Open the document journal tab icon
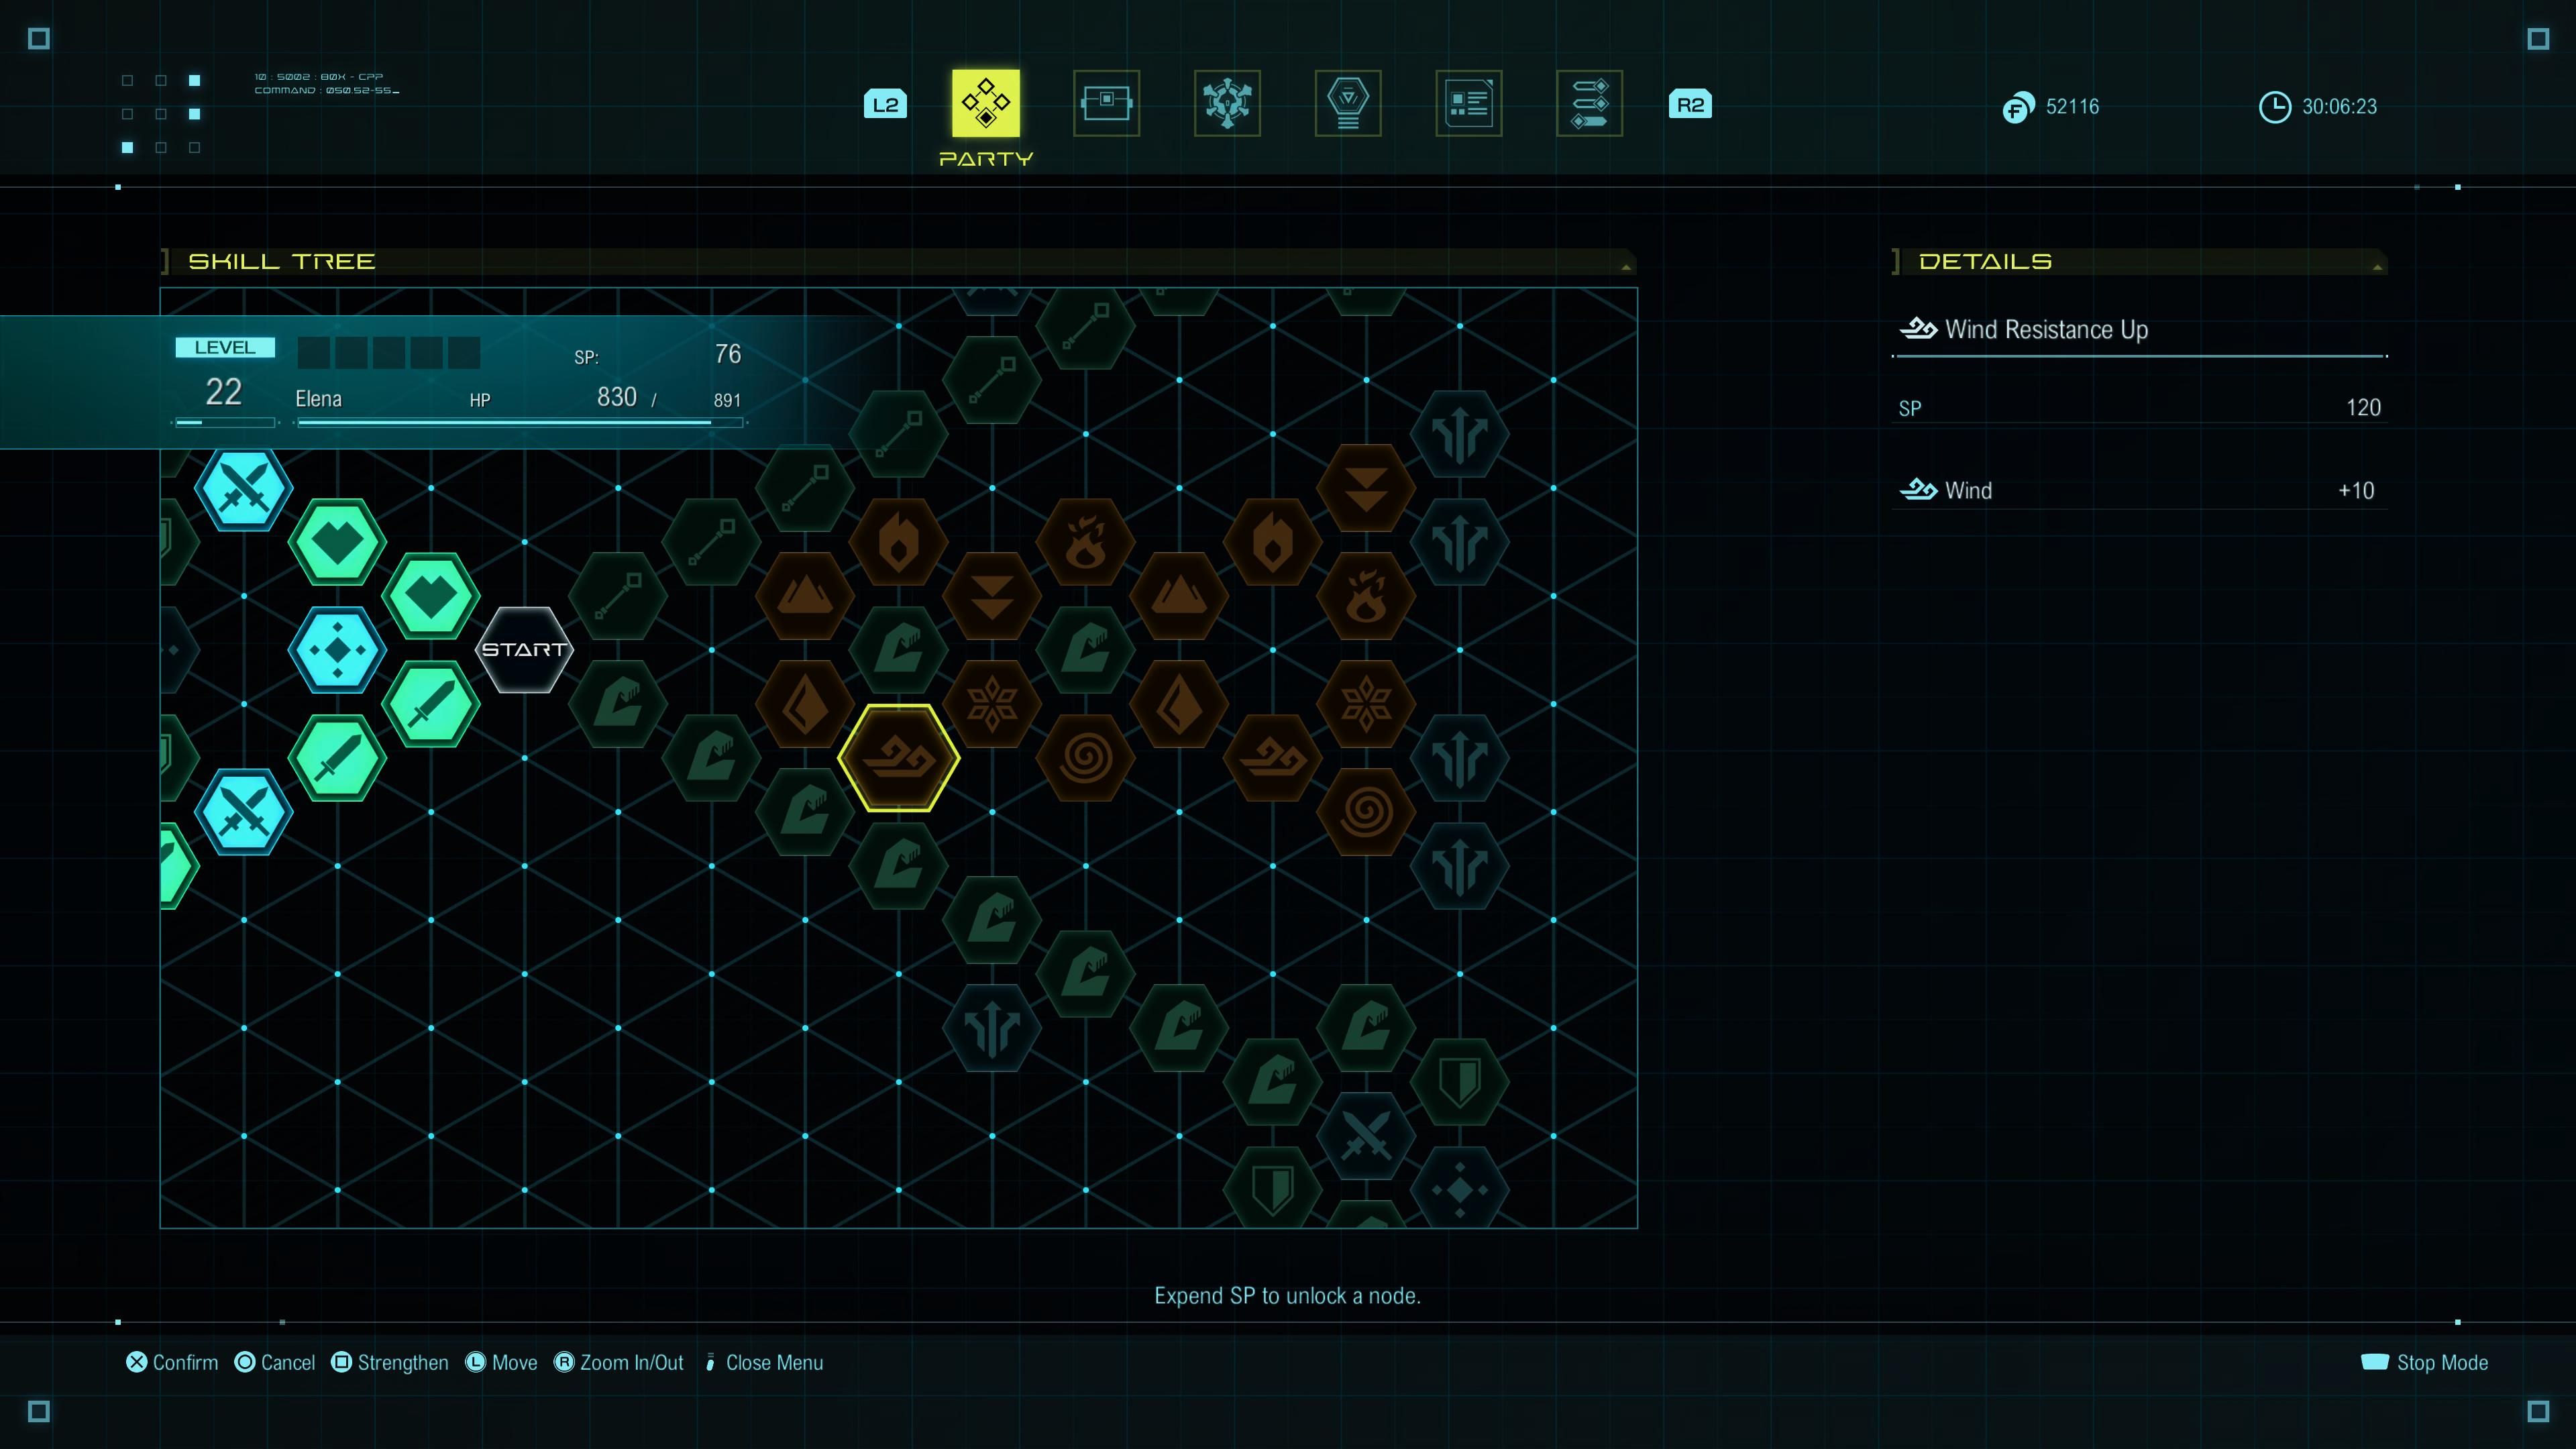2576x1449 pixels. click(x=1469, y=103)
